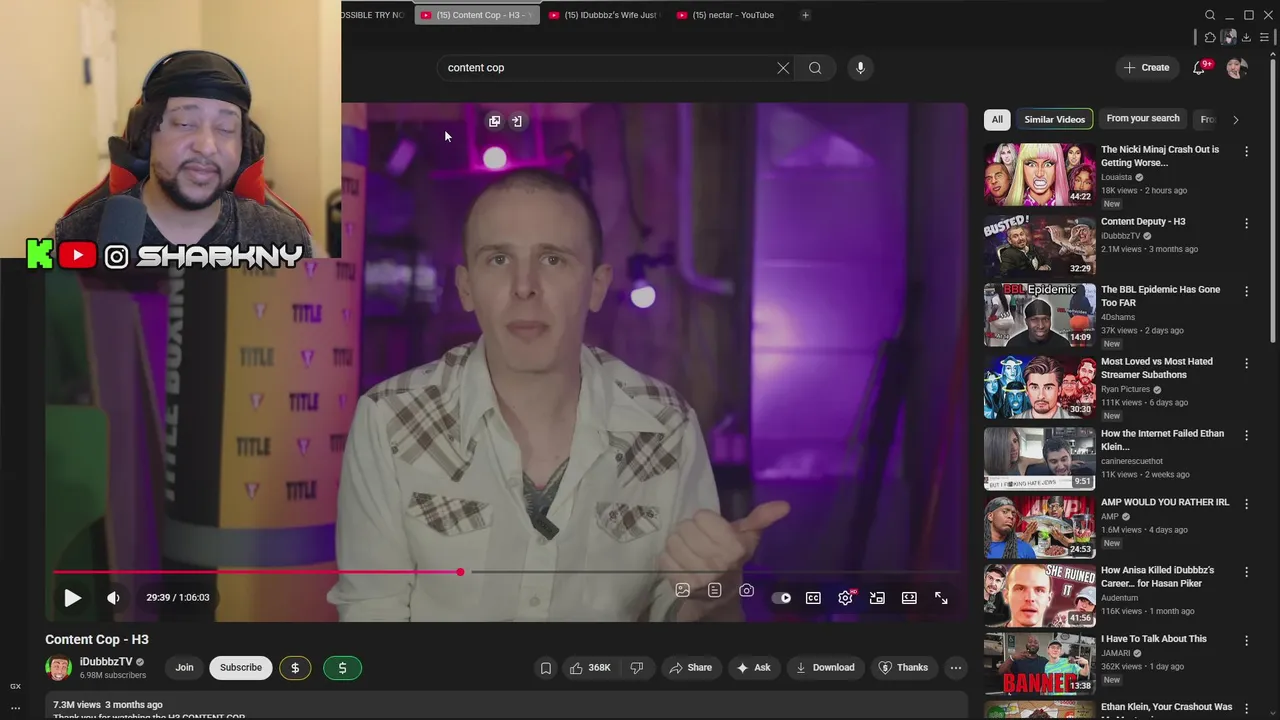Open the Content Deputy - H3 thumbnail
This screenshot has height=720, width=1280.
[x=1039, y=245]
